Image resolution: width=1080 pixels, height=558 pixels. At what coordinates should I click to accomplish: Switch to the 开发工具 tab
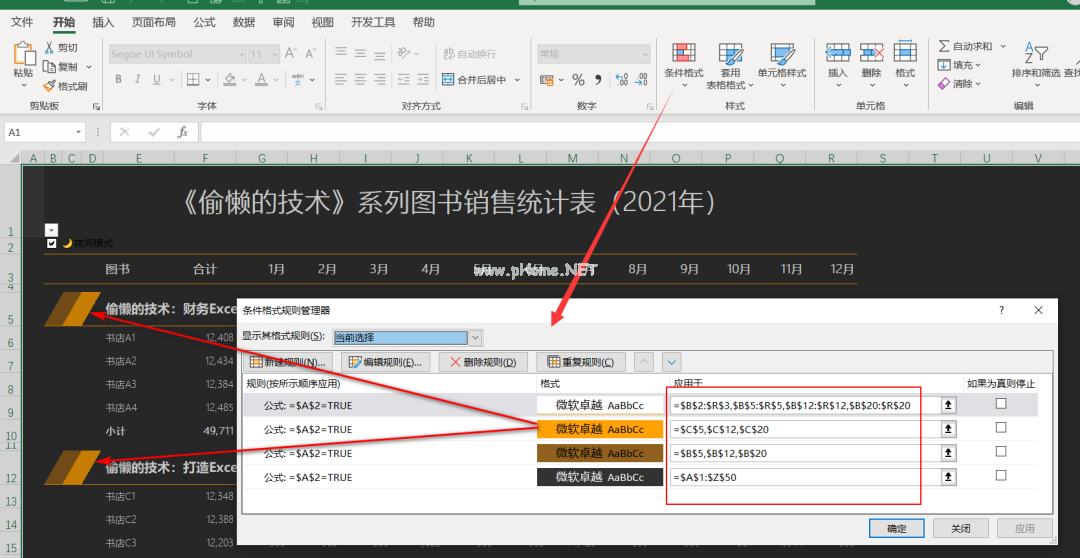[373, 22]
